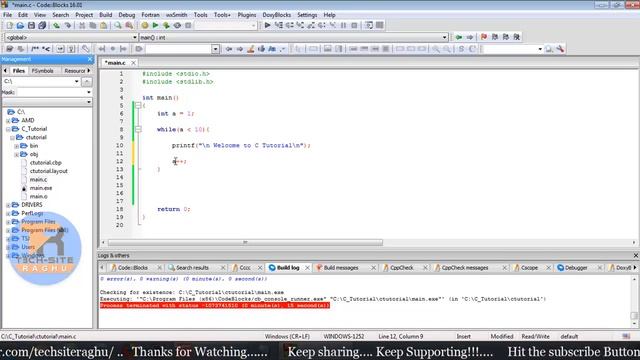Open the Build menu
Viewport: 640px width, 360px height.
105,15
